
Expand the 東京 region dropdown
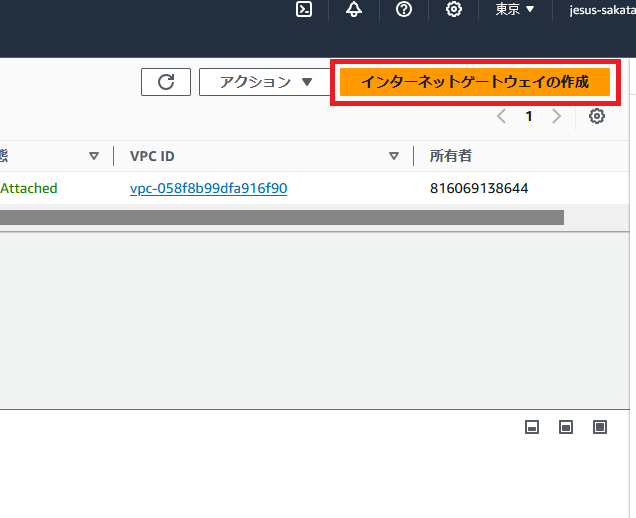coord(514,9)
